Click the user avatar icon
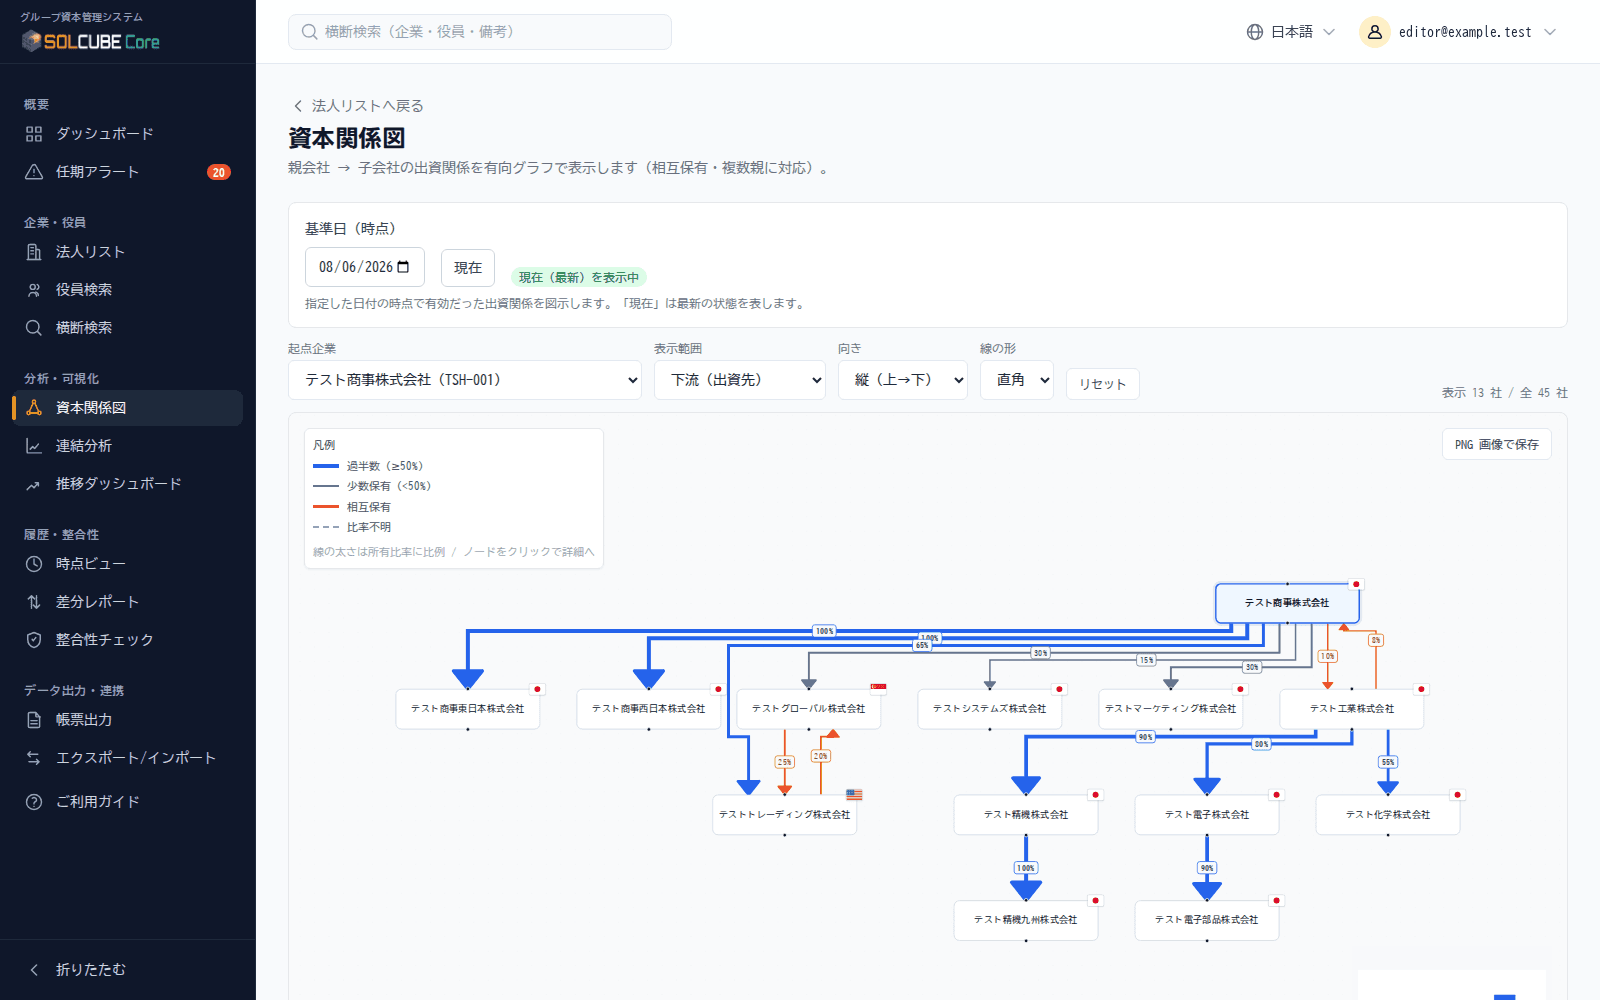Viewport: 1600px width, 1000px height. point(1375,32)
